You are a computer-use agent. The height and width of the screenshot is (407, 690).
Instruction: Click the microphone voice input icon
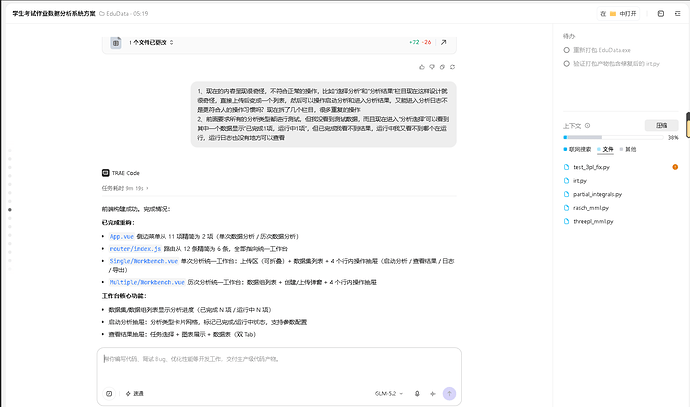417,393
